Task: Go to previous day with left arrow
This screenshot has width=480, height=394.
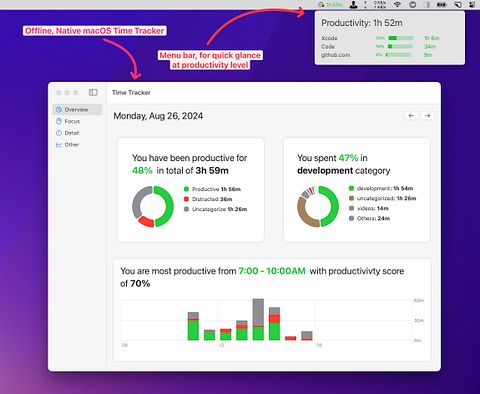Action: (x=411, y=115)
